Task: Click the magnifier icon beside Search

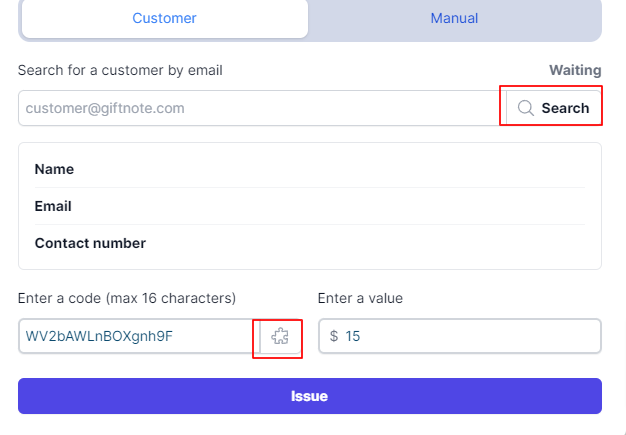Action: point(526,108)
